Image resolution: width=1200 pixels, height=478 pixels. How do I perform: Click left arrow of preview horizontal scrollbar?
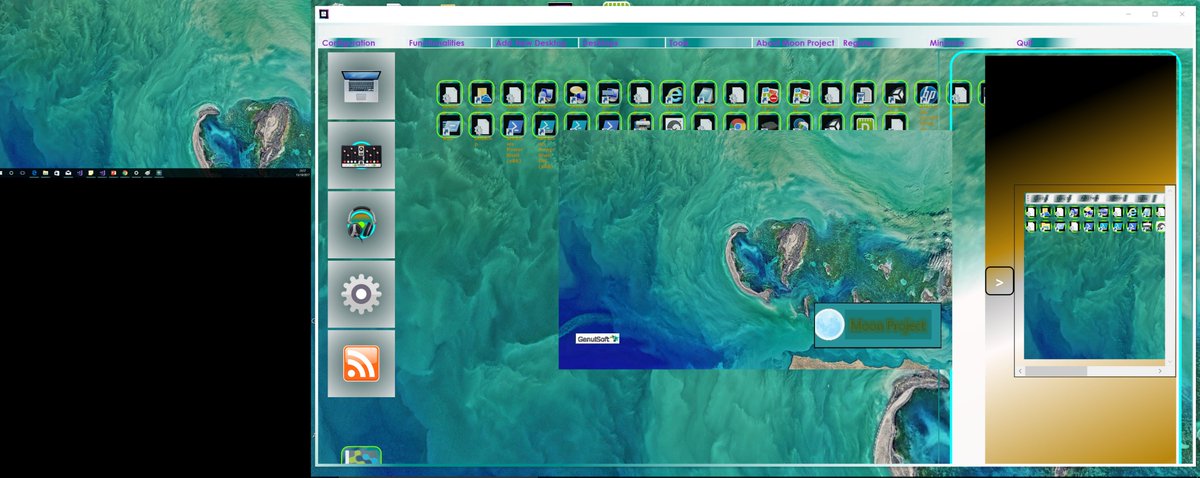pyautogui.click(x=1021, y=371)
